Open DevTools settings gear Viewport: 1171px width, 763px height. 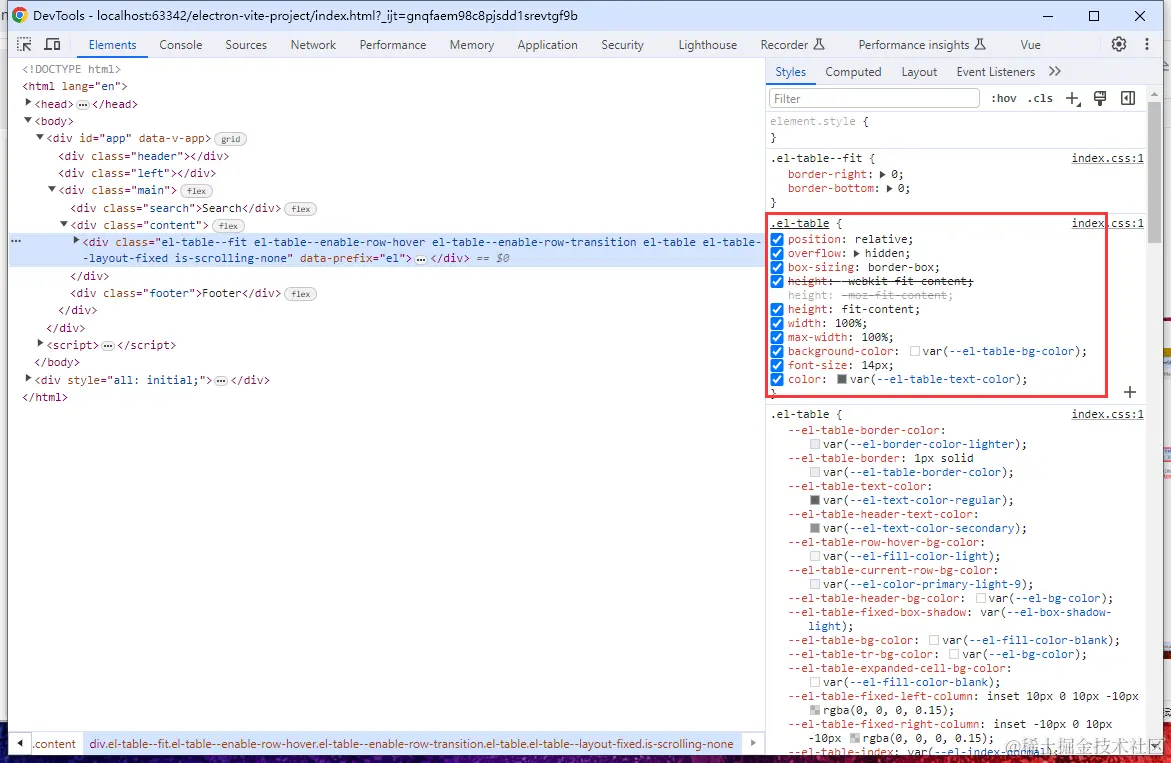(x=1118, y=44)
